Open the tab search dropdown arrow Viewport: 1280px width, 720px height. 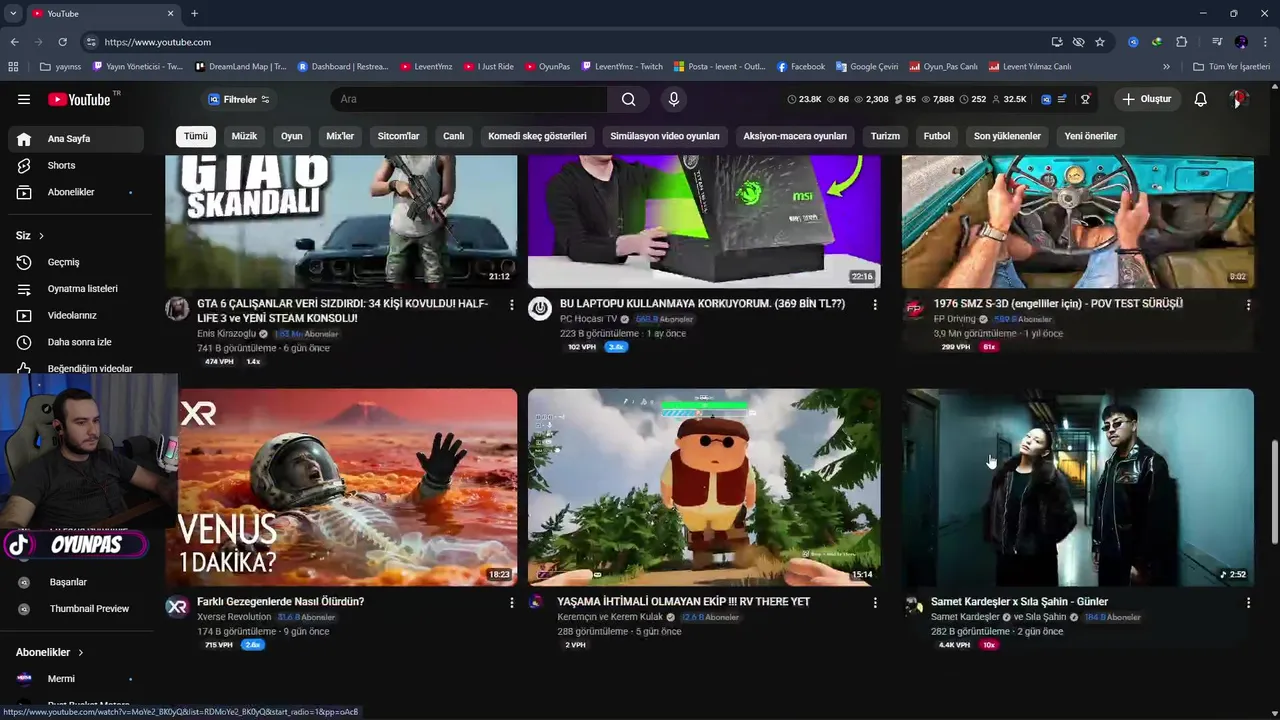pos(13,13)
